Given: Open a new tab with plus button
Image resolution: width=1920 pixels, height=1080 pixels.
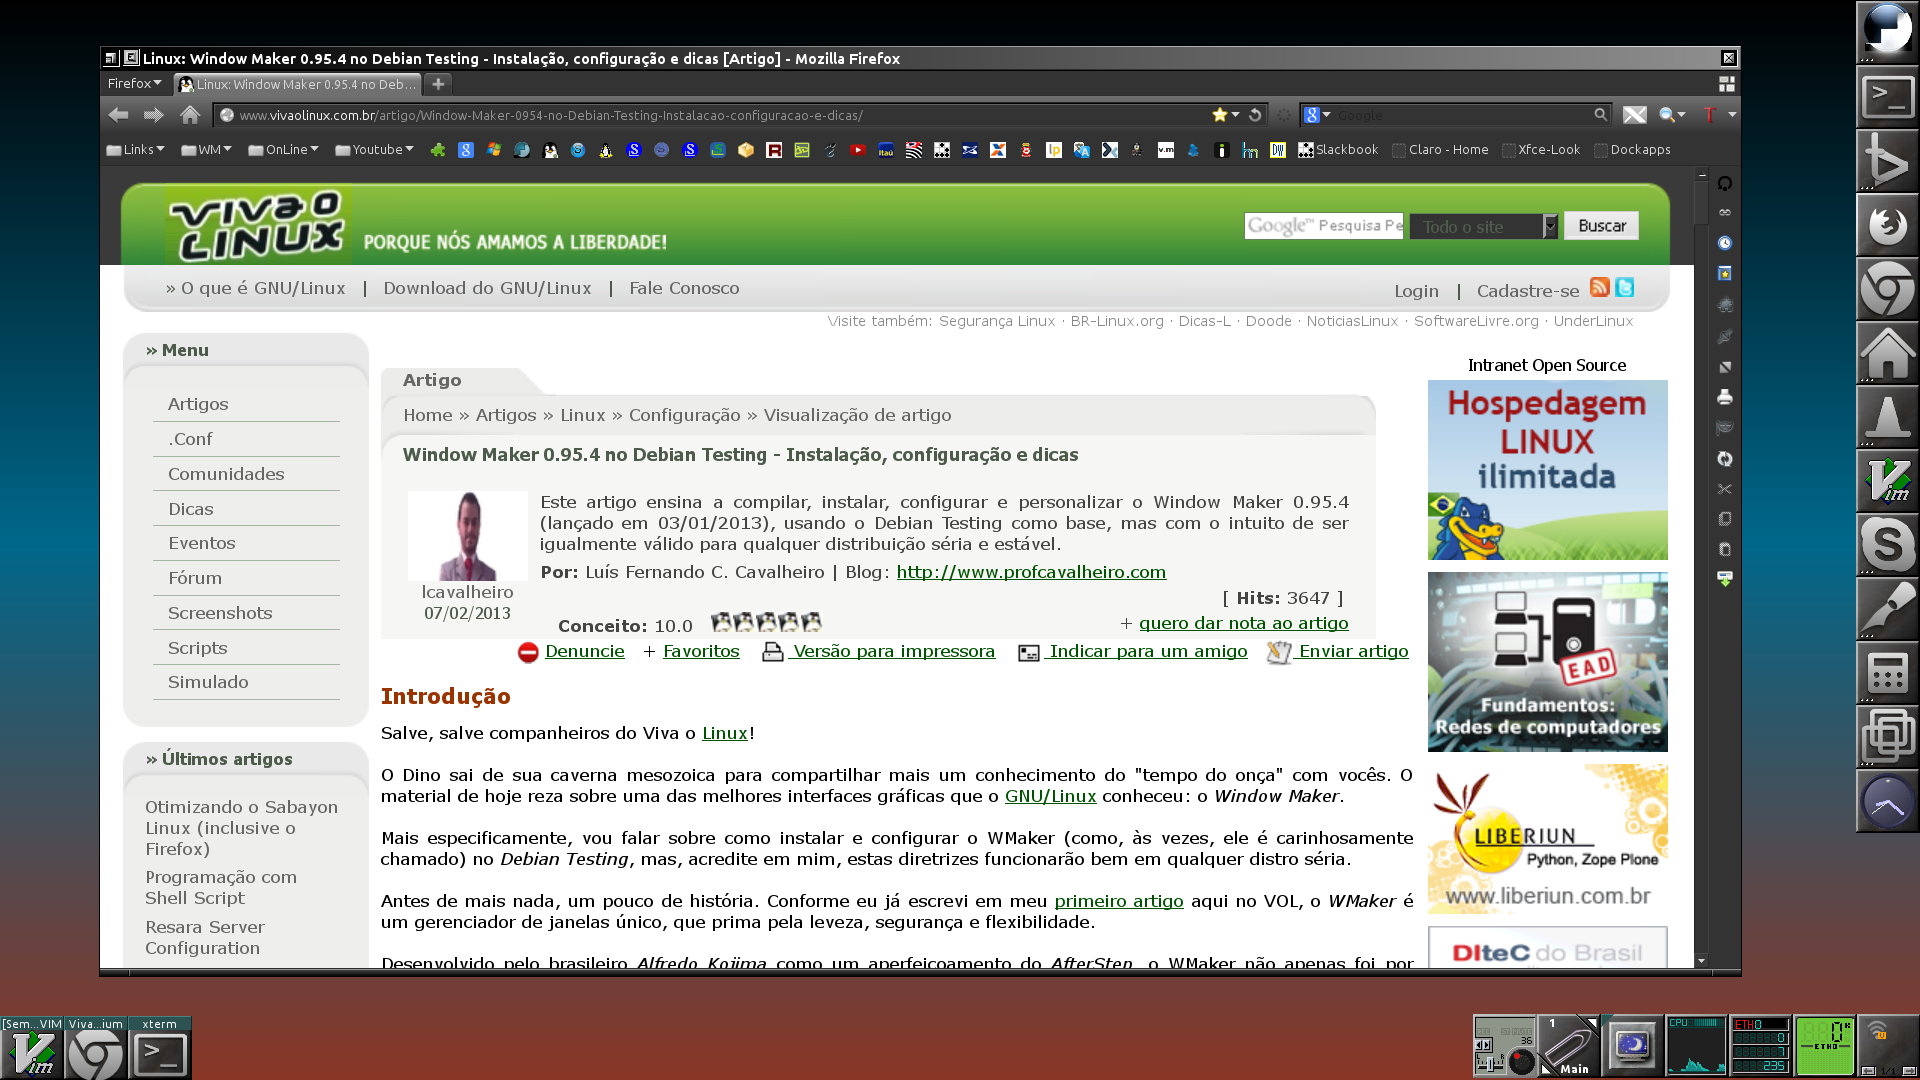Looking at the screenshot, I should (438, 84).
